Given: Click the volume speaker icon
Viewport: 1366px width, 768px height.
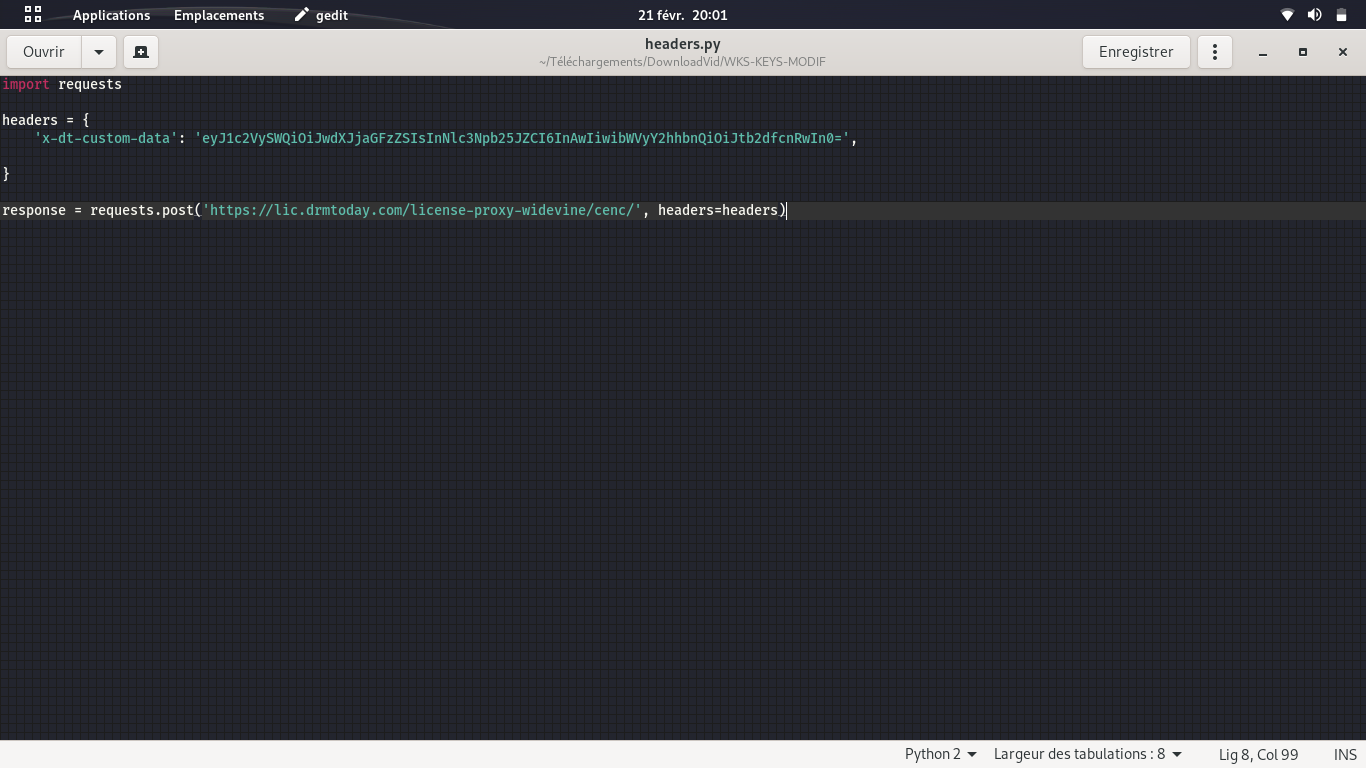Looking at the screenshot, I should 1314,15.
